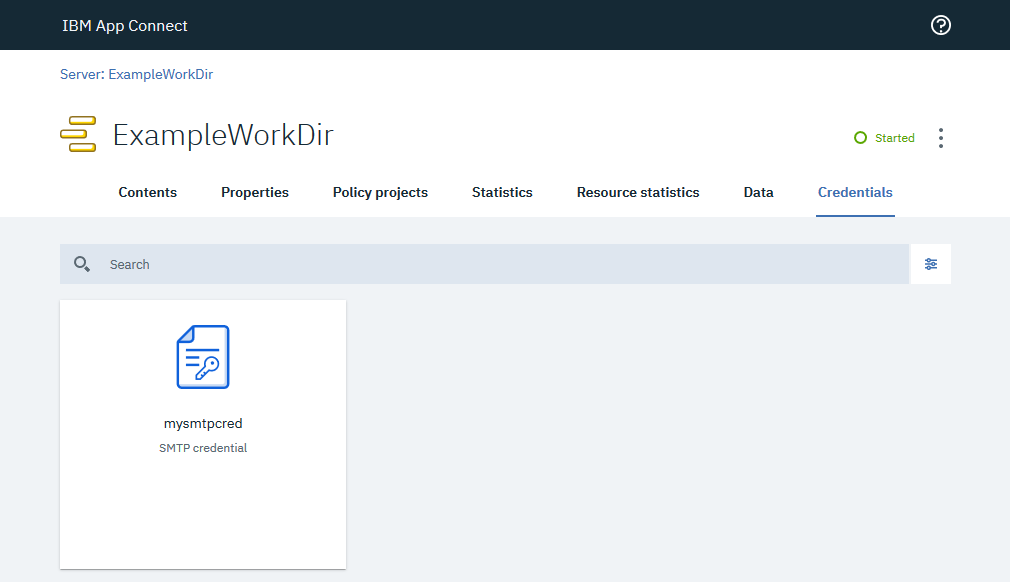This screenshot has width=1010, height=582.
Task: Go to the Policy projects tab
Action: pyautogui.click(x=380, y=192)
